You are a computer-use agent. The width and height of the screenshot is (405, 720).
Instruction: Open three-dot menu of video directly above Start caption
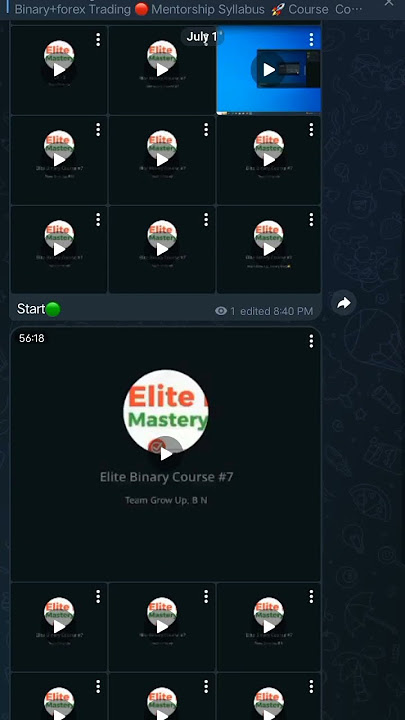pos(98,220)
